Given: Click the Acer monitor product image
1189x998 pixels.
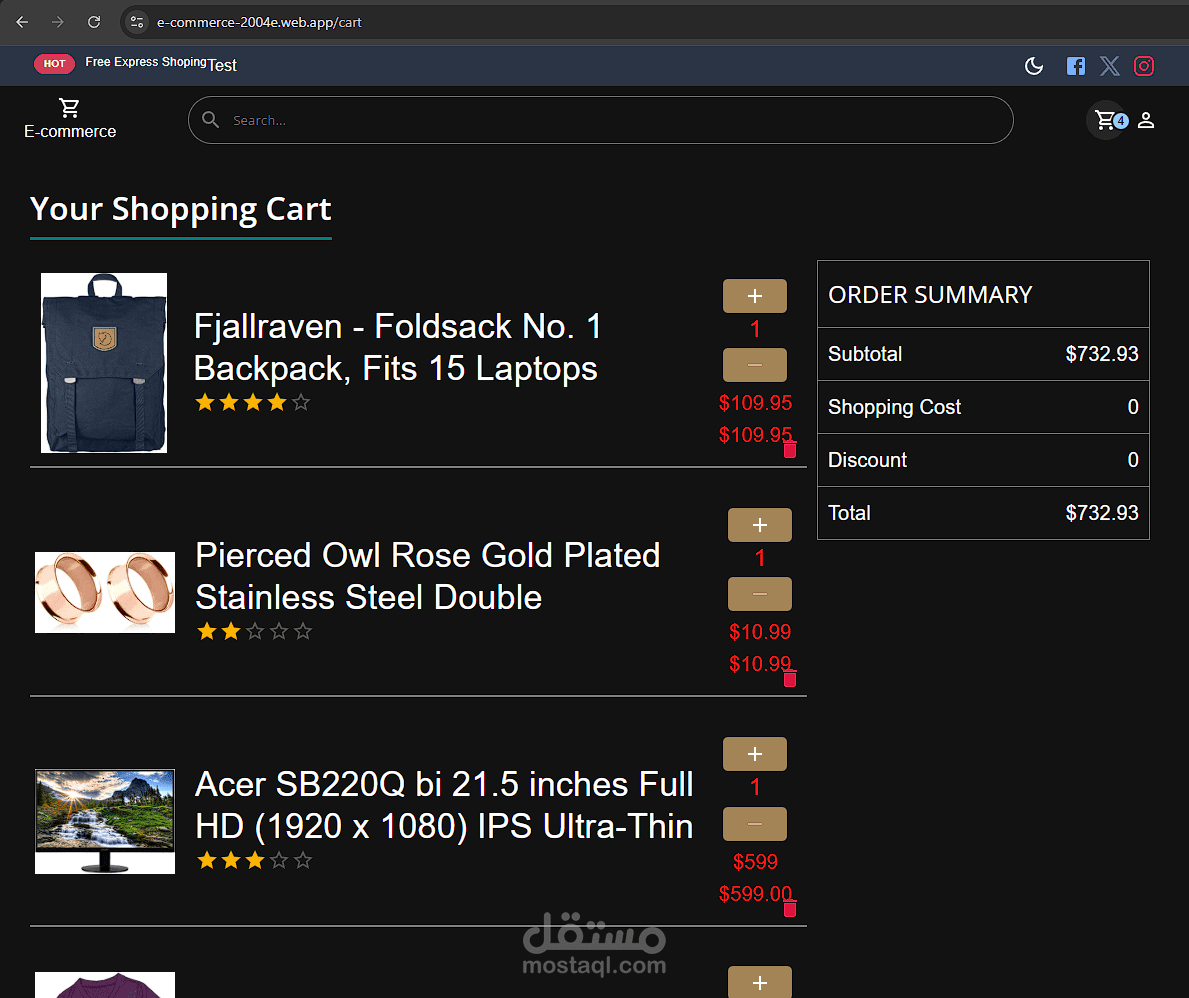Looking at the screenshot, I should click(105, 821).
